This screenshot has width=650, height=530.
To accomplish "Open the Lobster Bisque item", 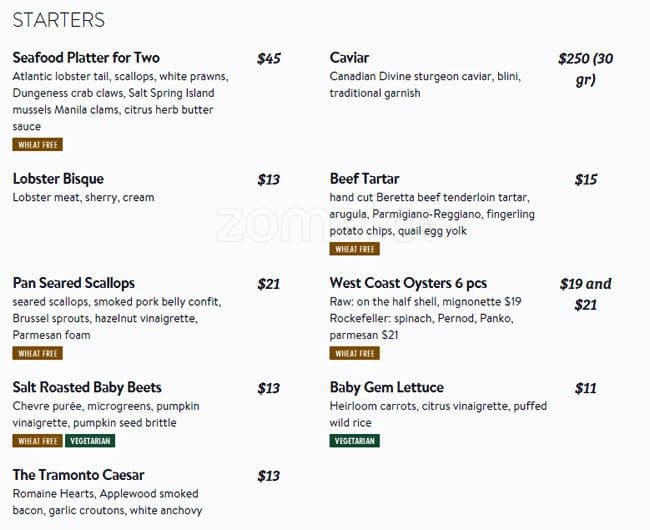I will coord(58,179).
